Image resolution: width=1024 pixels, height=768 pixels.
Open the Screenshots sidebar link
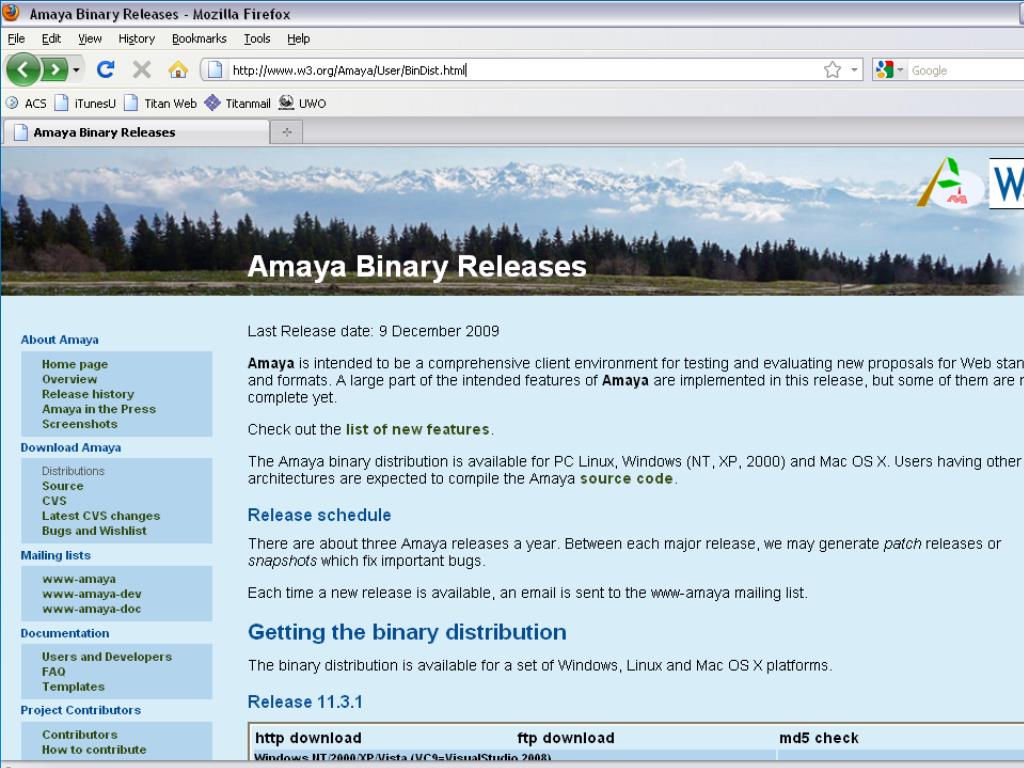80,424
